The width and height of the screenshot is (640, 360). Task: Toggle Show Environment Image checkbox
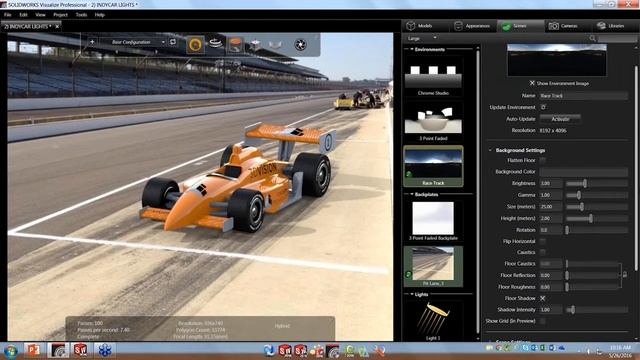[x=532, y=83]
